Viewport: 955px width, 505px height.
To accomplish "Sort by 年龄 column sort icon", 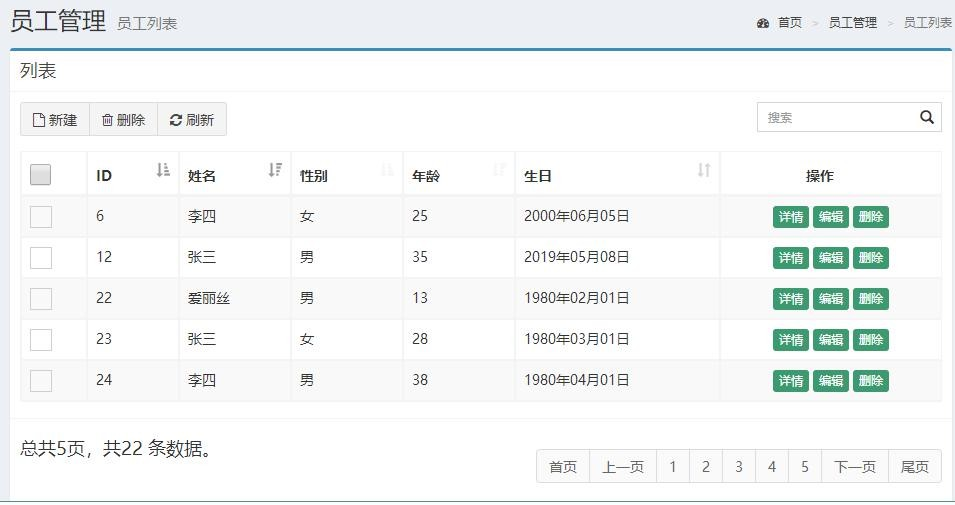I will [499, 170].
